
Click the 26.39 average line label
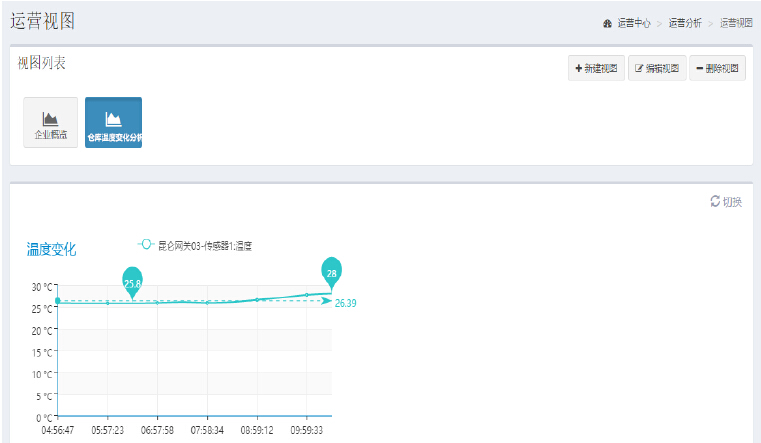[345, 303]
